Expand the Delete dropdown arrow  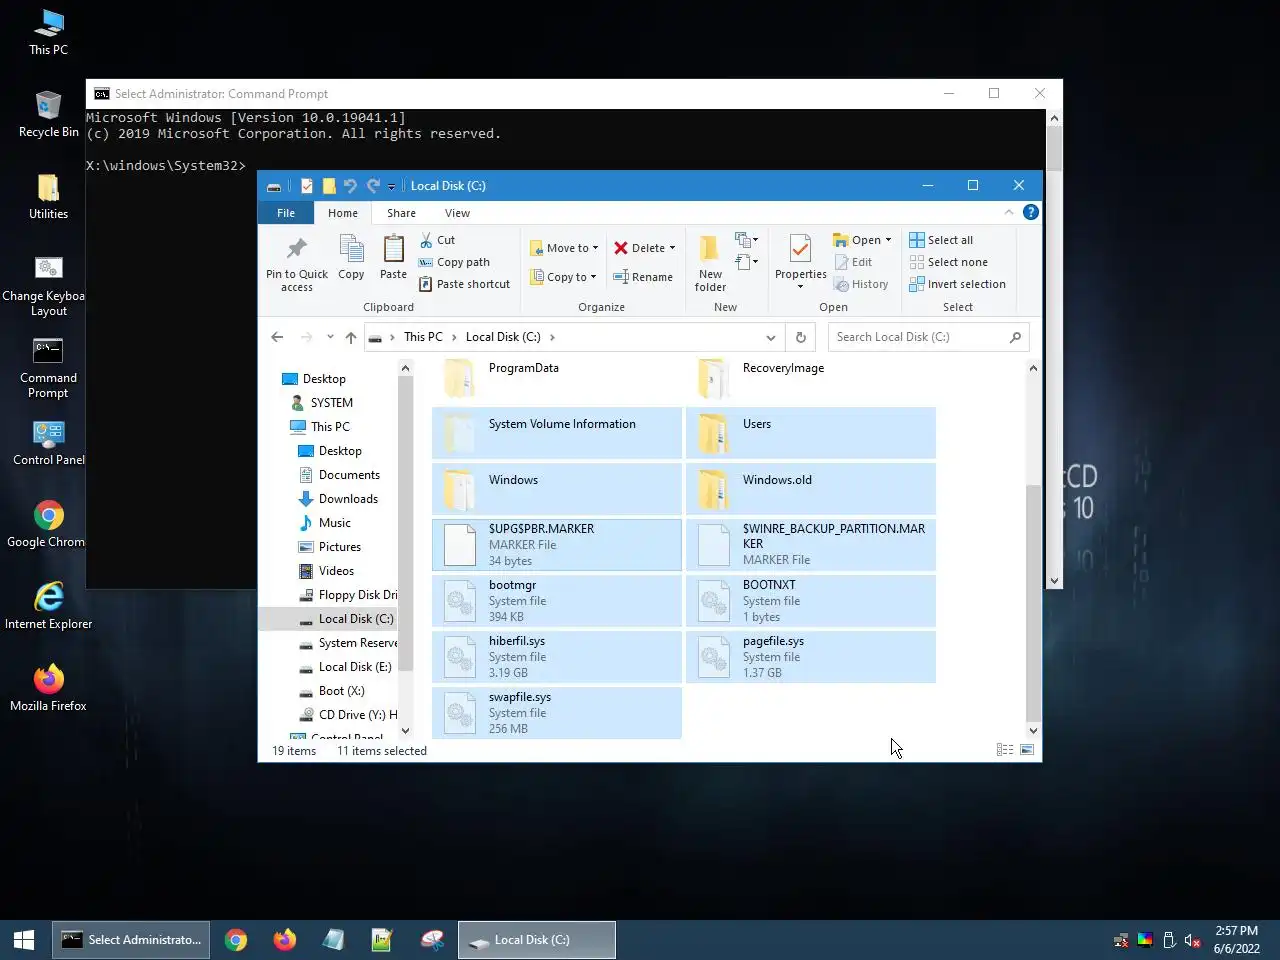point(672,248)
